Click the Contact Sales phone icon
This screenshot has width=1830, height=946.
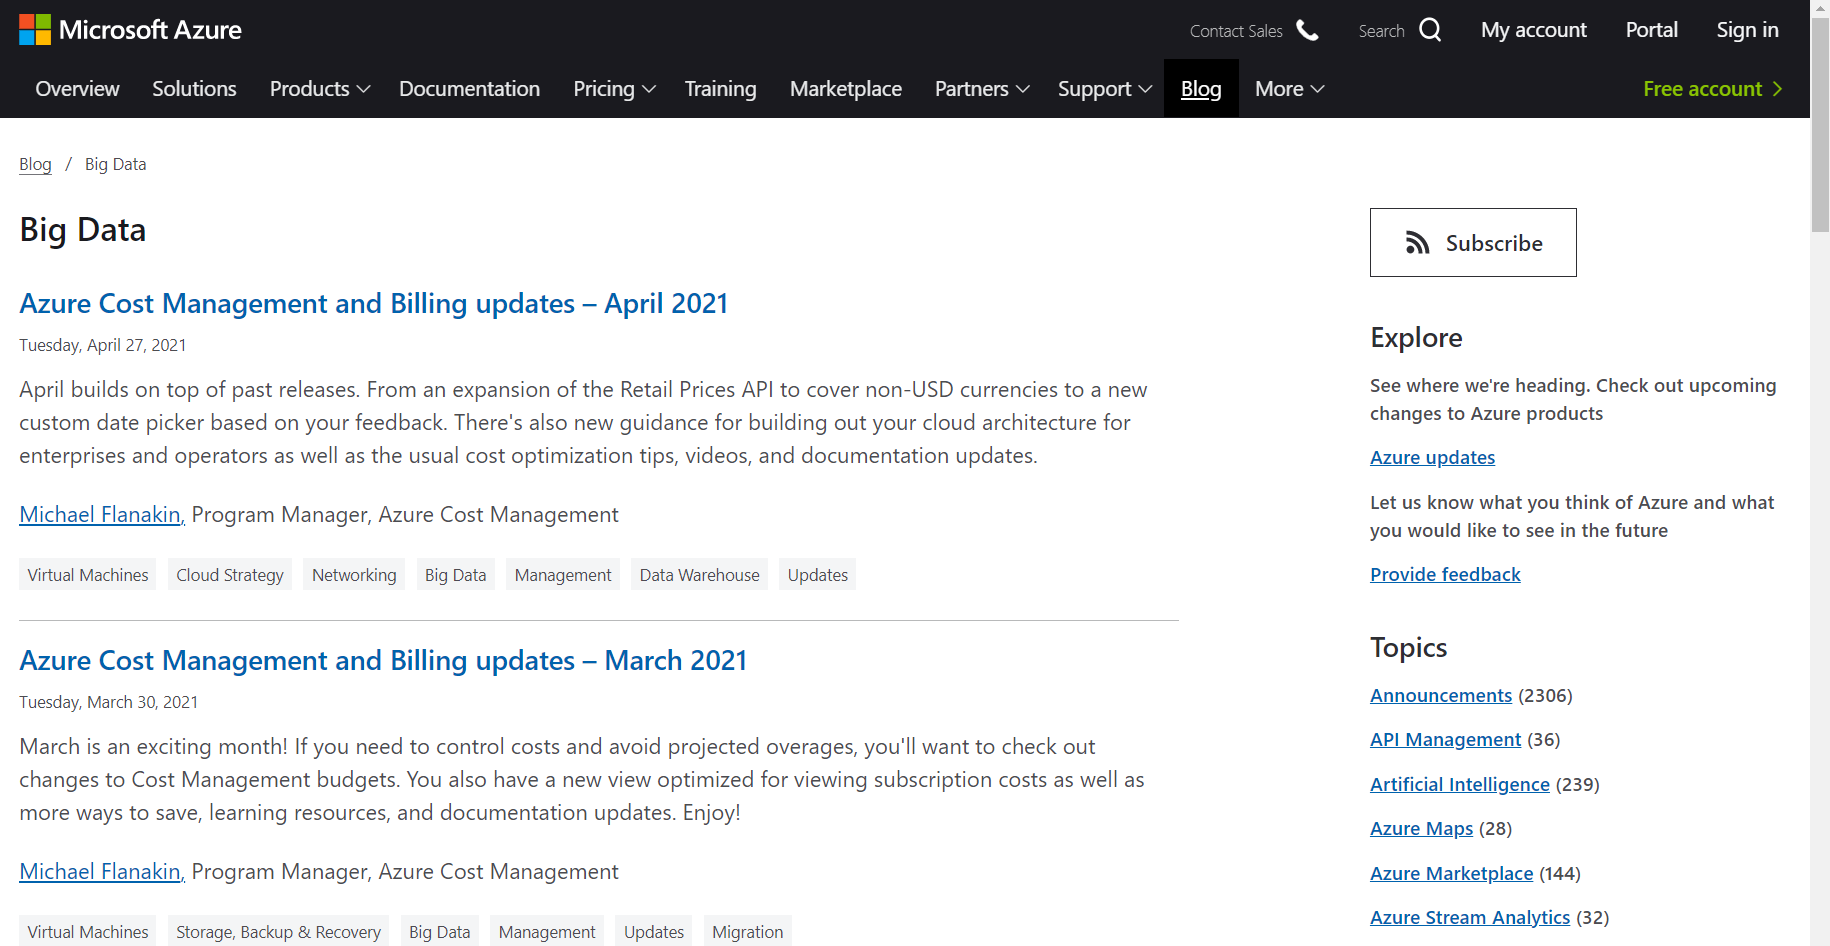(1307, 30)
